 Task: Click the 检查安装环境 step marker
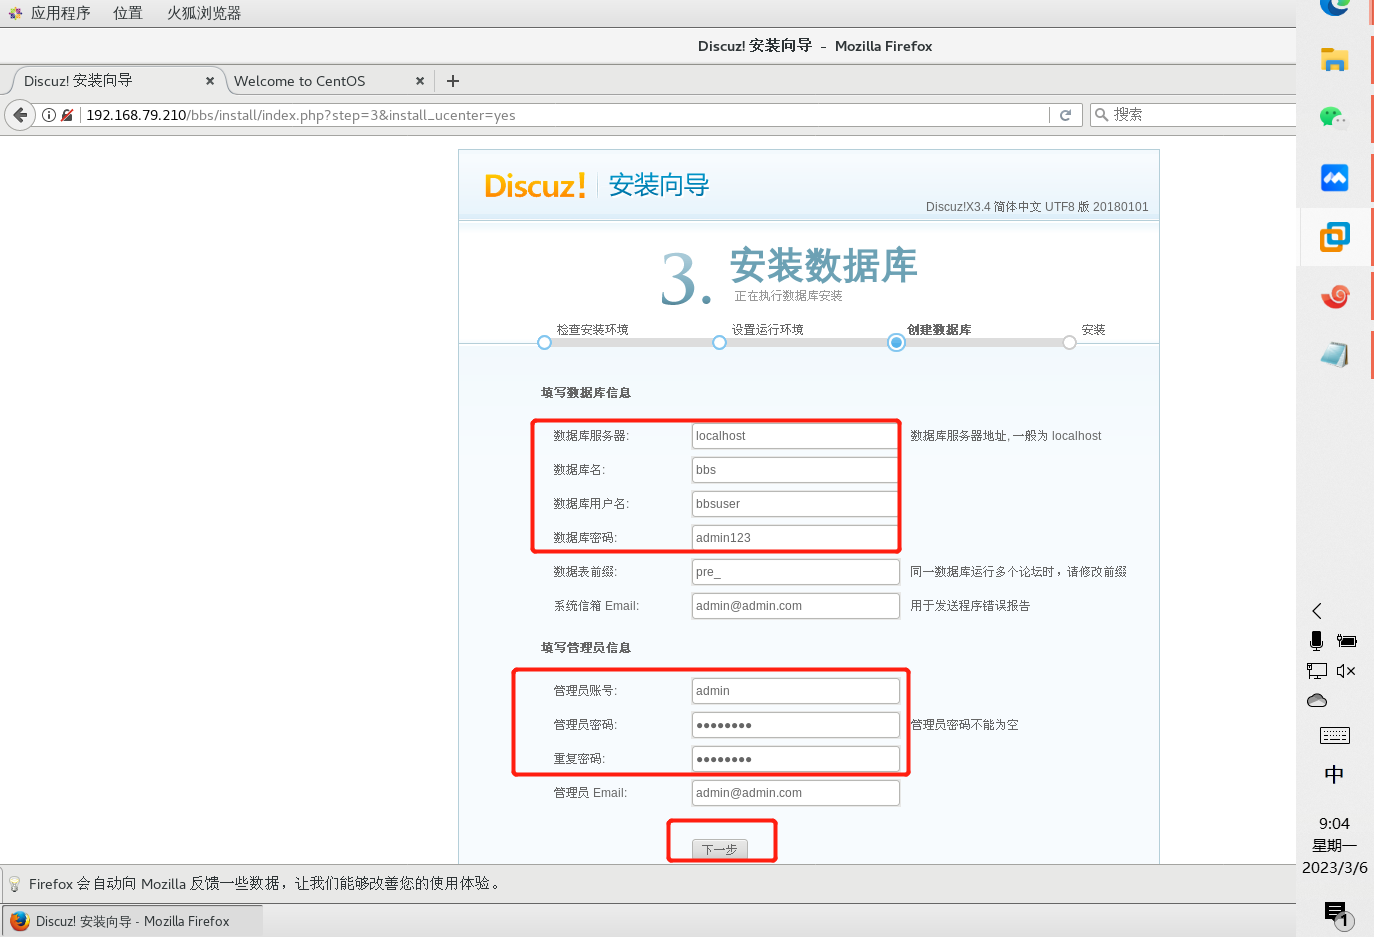tap(544, 343)
